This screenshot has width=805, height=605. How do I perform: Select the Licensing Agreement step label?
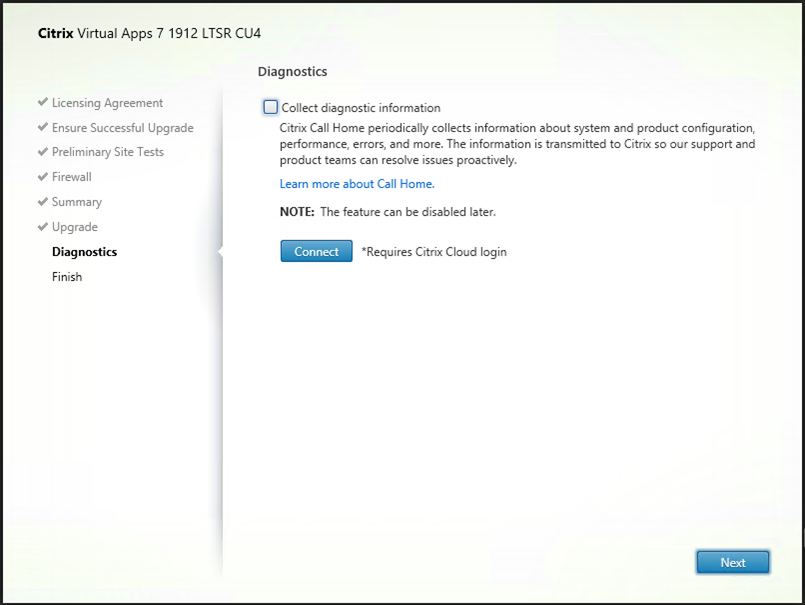(107, 103)
